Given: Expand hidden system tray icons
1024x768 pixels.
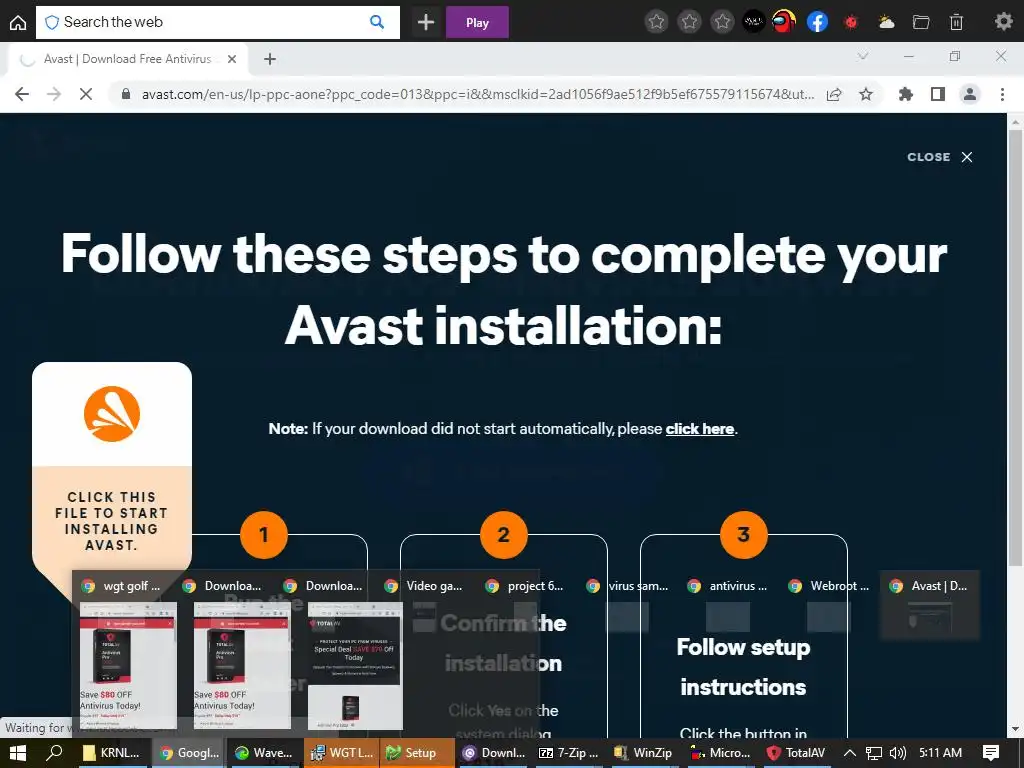Looking at the screenshot, I should tap(850, 753).
